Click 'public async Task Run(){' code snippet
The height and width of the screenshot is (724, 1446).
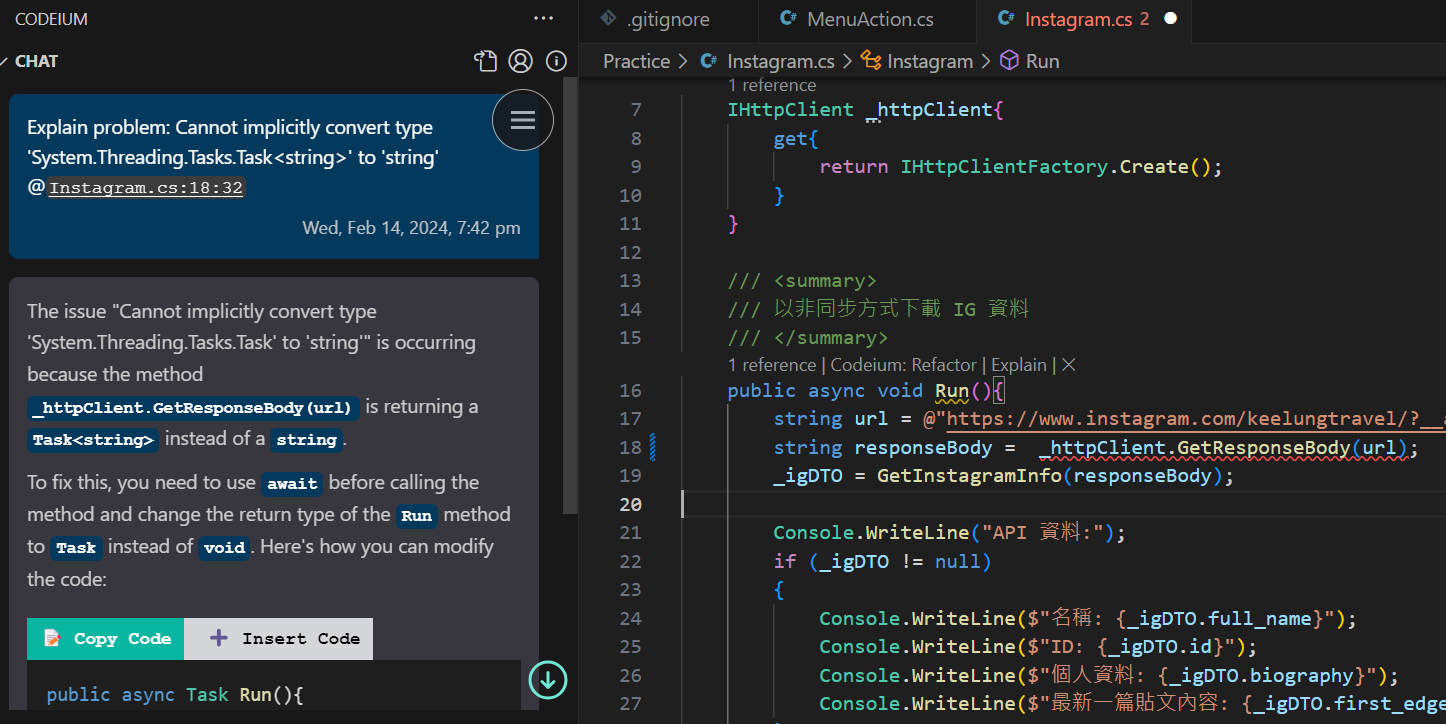174,694
